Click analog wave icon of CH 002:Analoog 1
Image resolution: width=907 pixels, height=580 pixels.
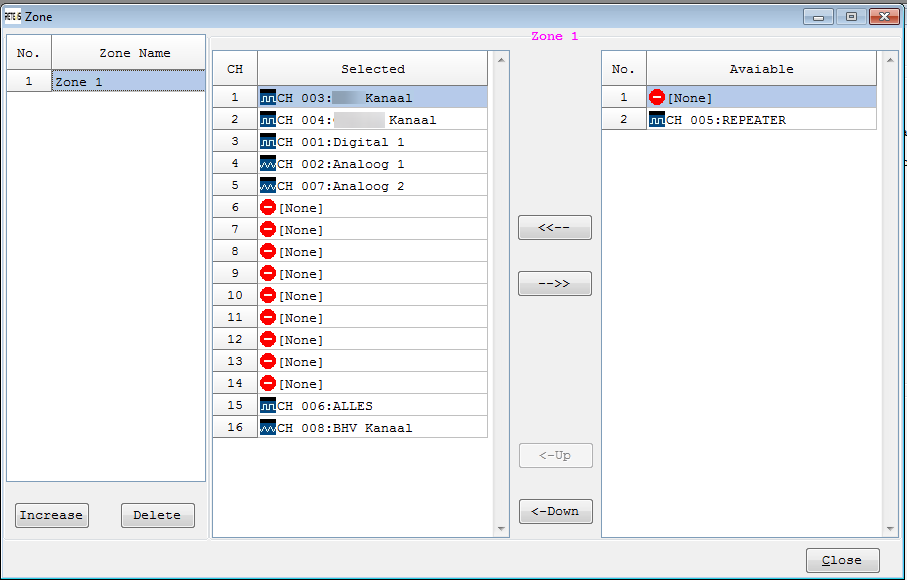268,164
